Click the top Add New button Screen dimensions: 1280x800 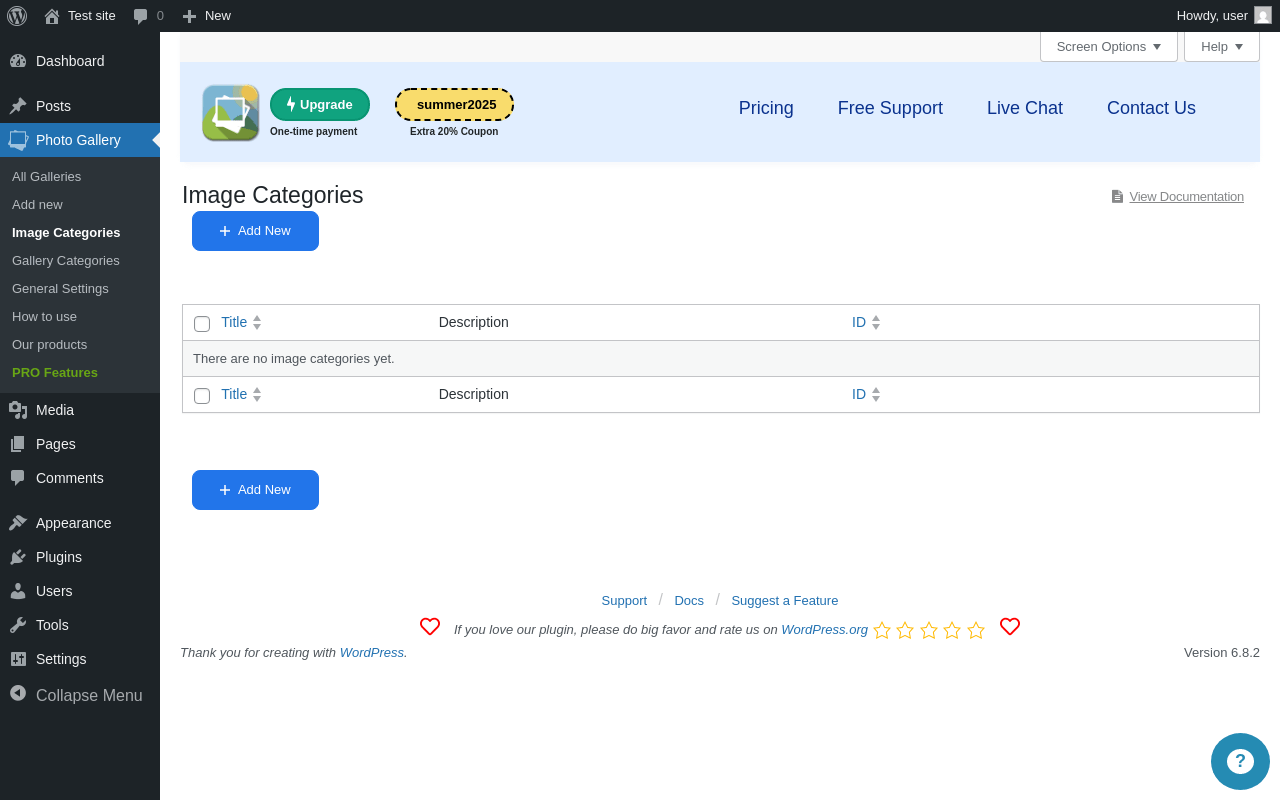coord(255,231)
